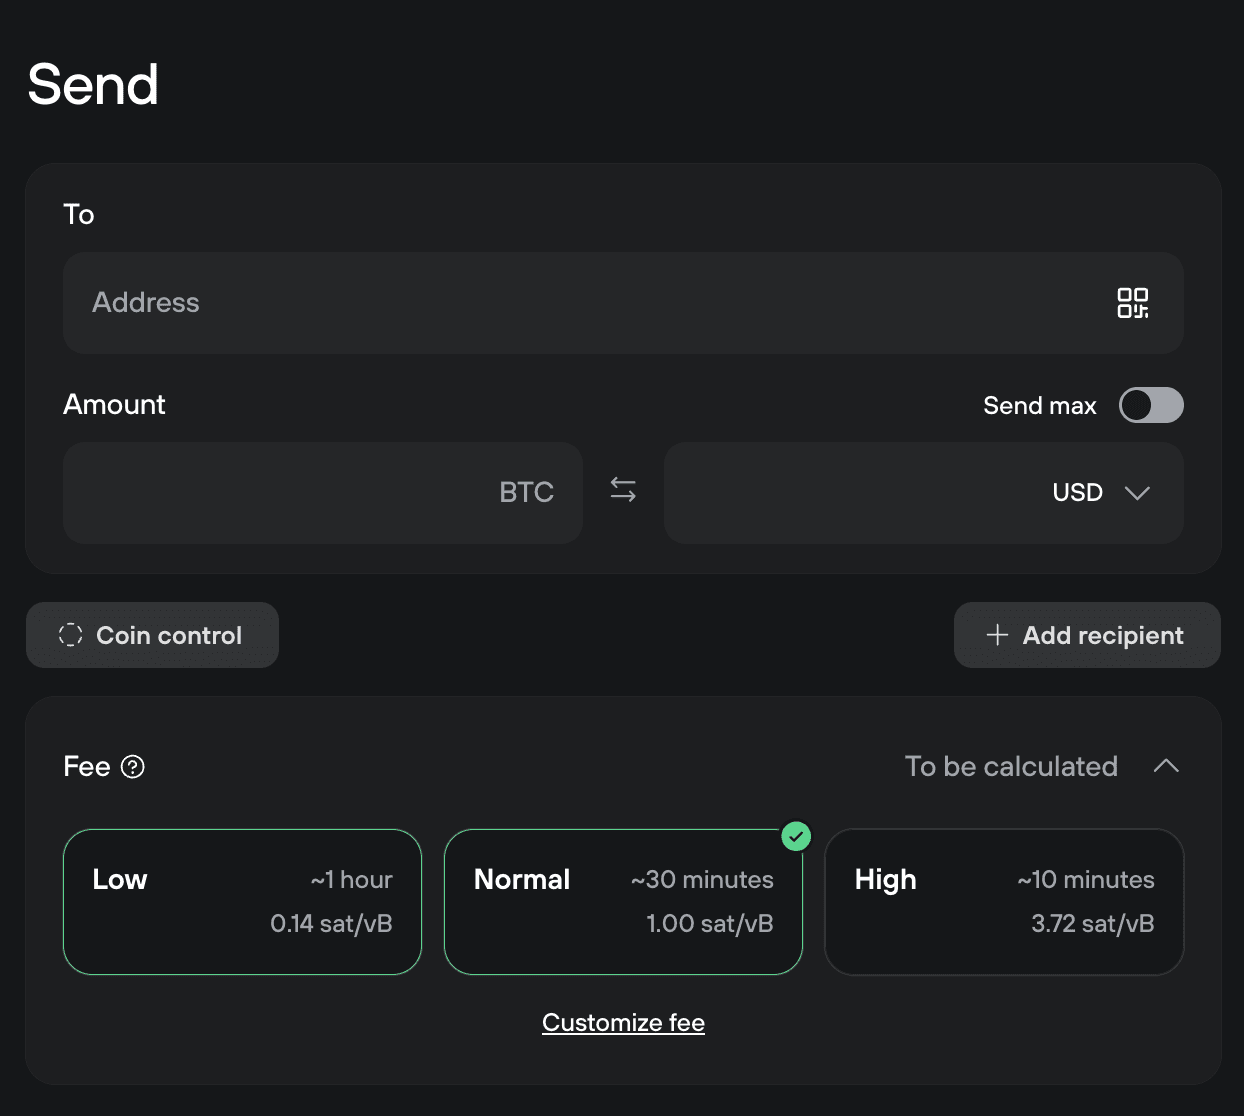Select the Normal fee option
1244x1116 pixels.
click(623, 901)
